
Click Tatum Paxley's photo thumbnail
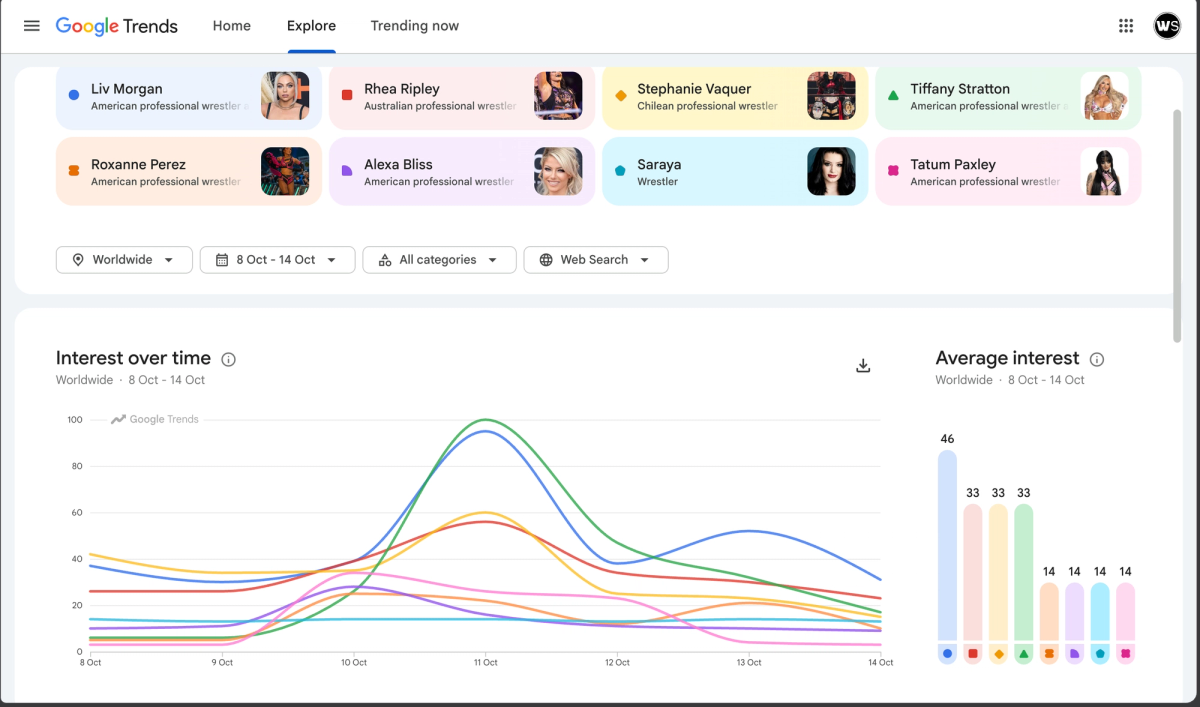tap(1104, 172)
